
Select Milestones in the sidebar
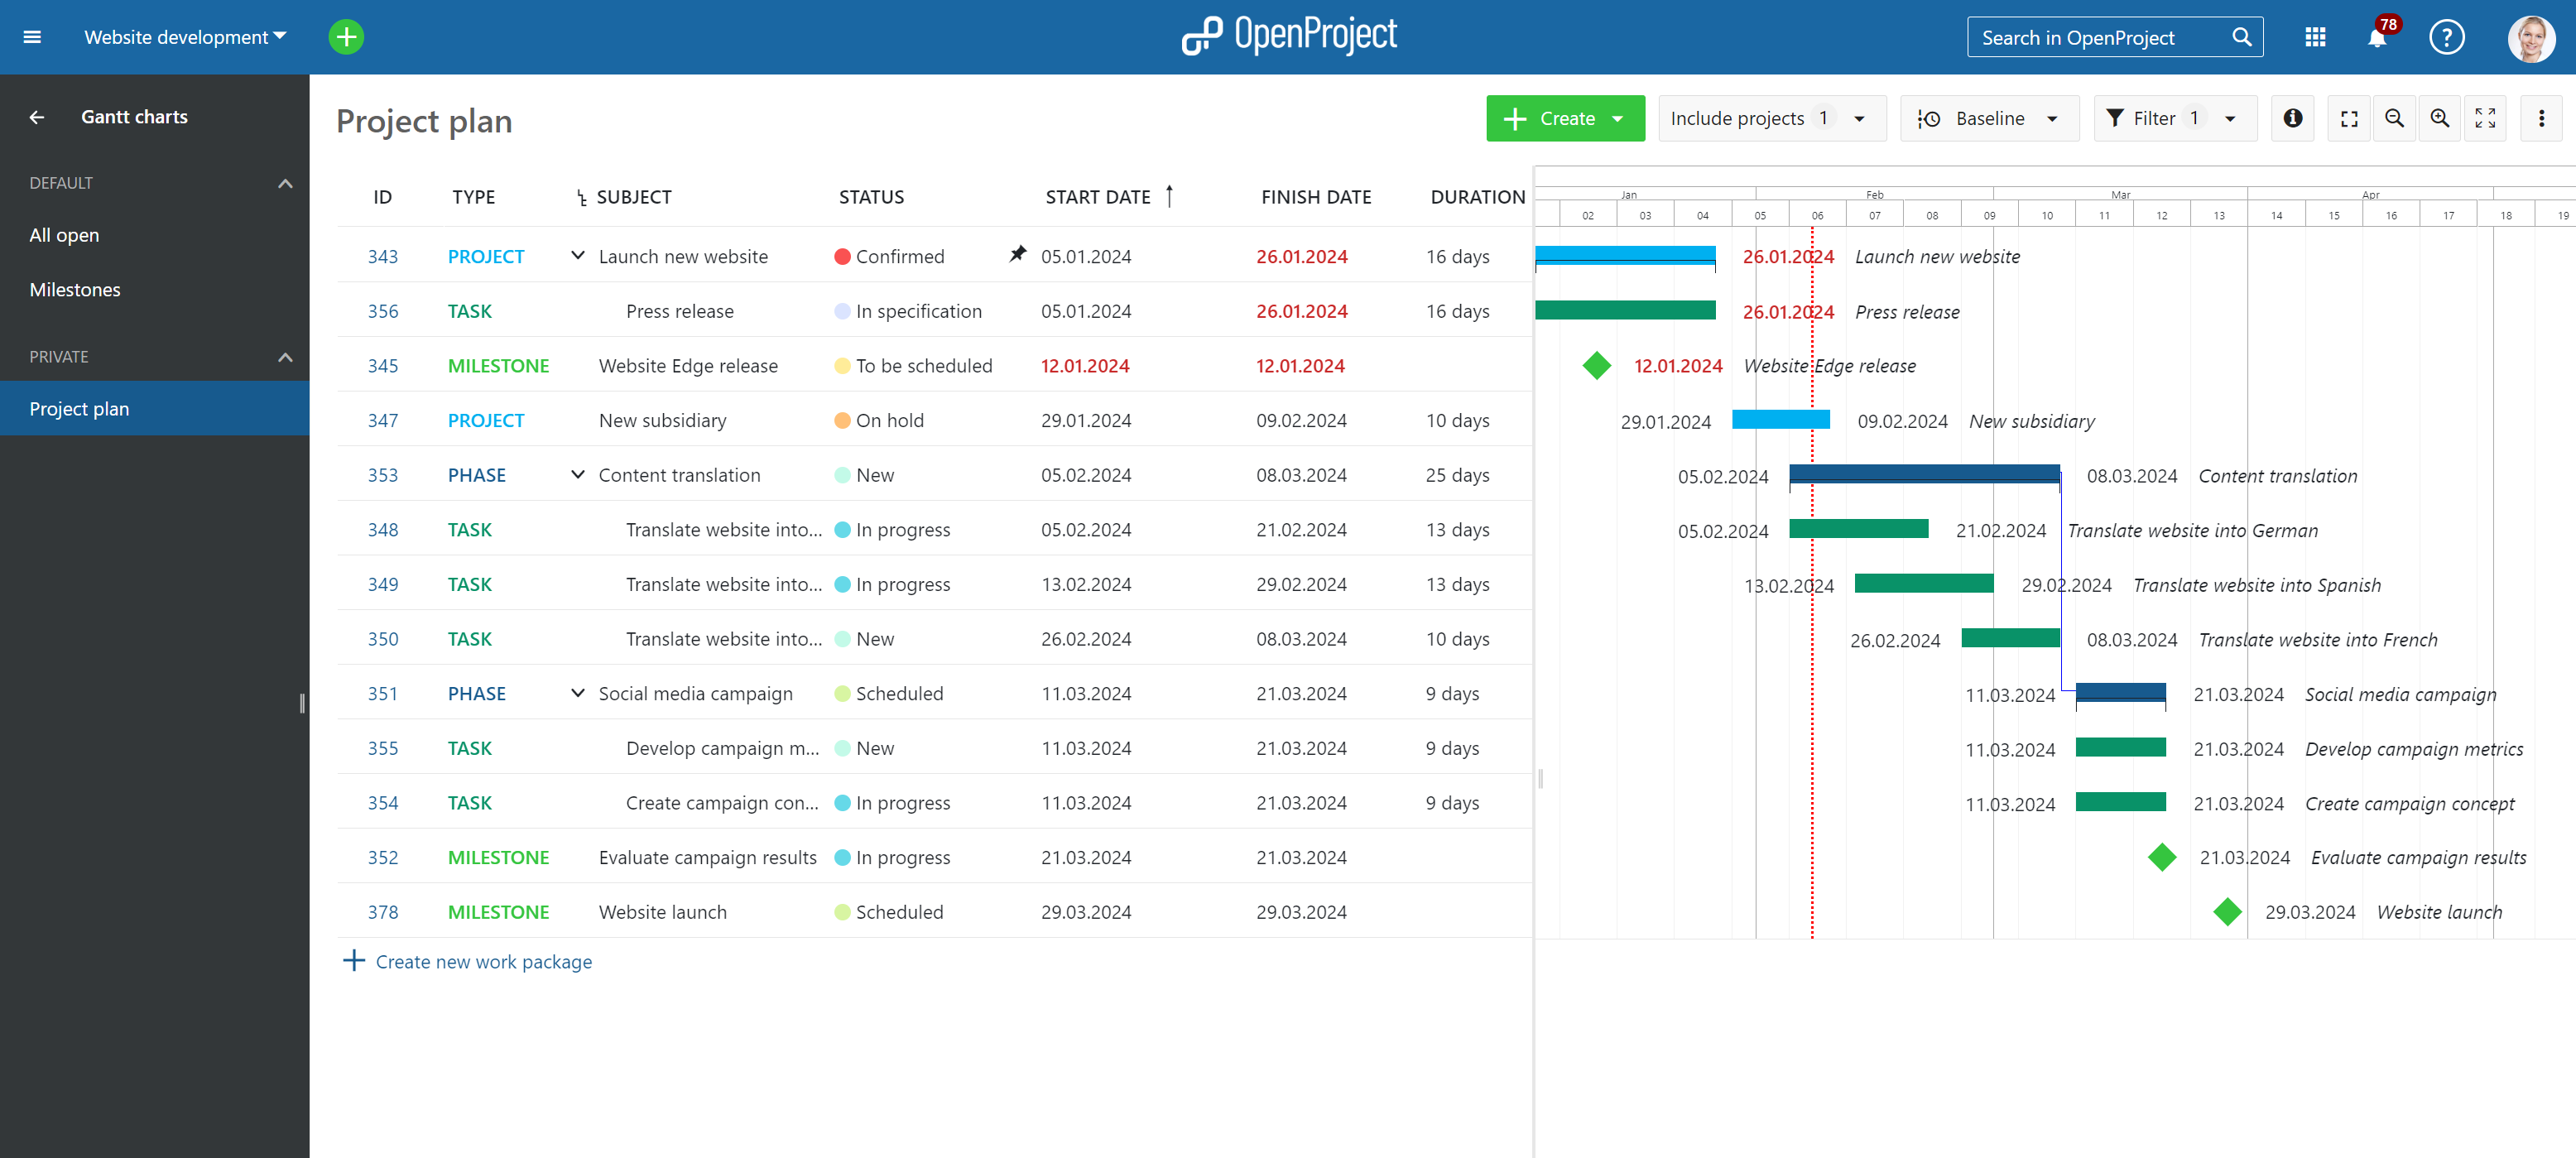[x=75, y=289]
